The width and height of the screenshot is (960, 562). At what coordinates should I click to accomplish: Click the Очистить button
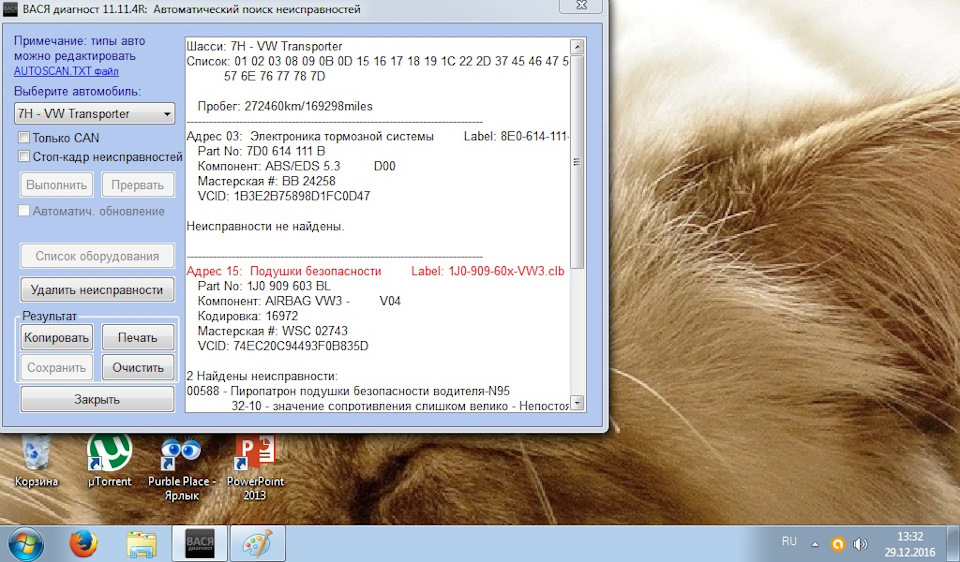point(138,367)
